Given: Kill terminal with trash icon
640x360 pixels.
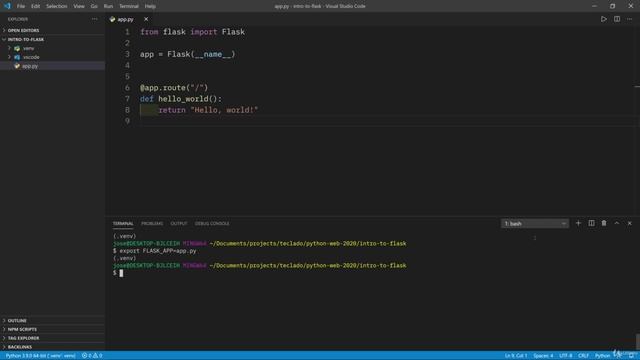Looking at the screenshot, I should [604, 223].
